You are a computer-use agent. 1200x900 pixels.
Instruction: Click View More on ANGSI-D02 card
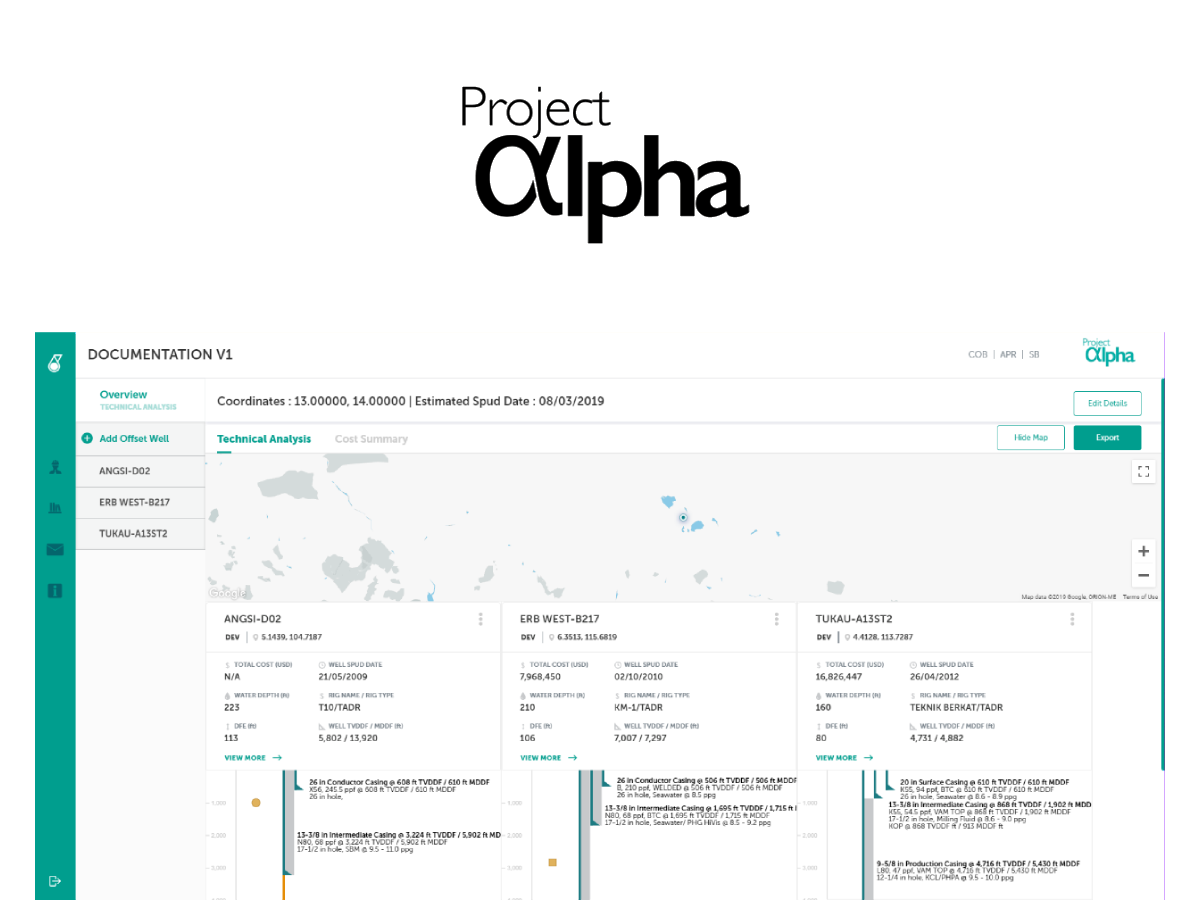coord(253,758)
